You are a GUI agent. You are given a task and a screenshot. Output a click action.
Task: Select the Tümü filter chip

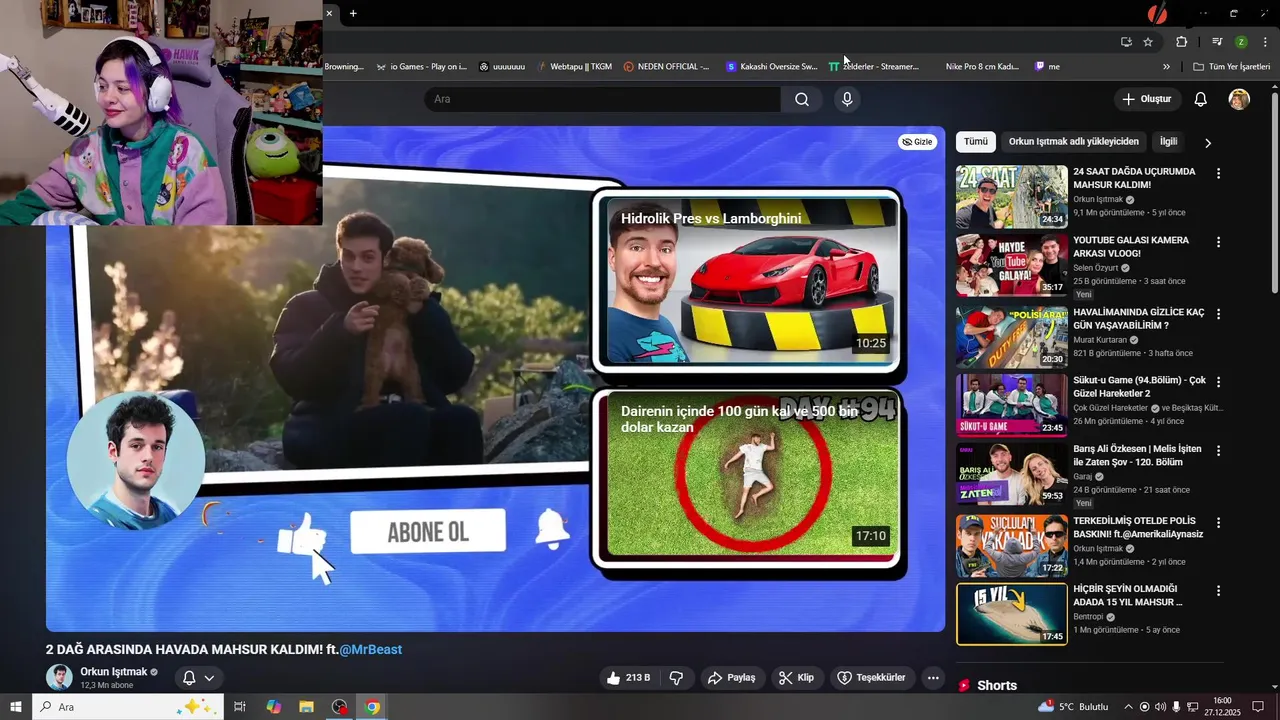[x=976, y=142]
